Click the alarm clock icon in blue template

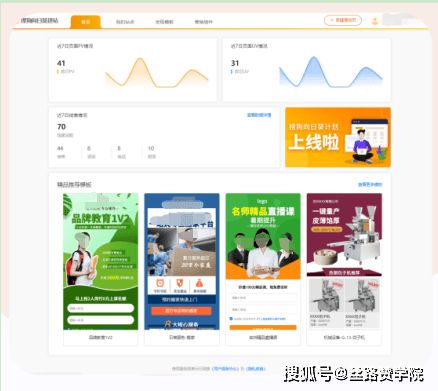click(x=160, y=283)
